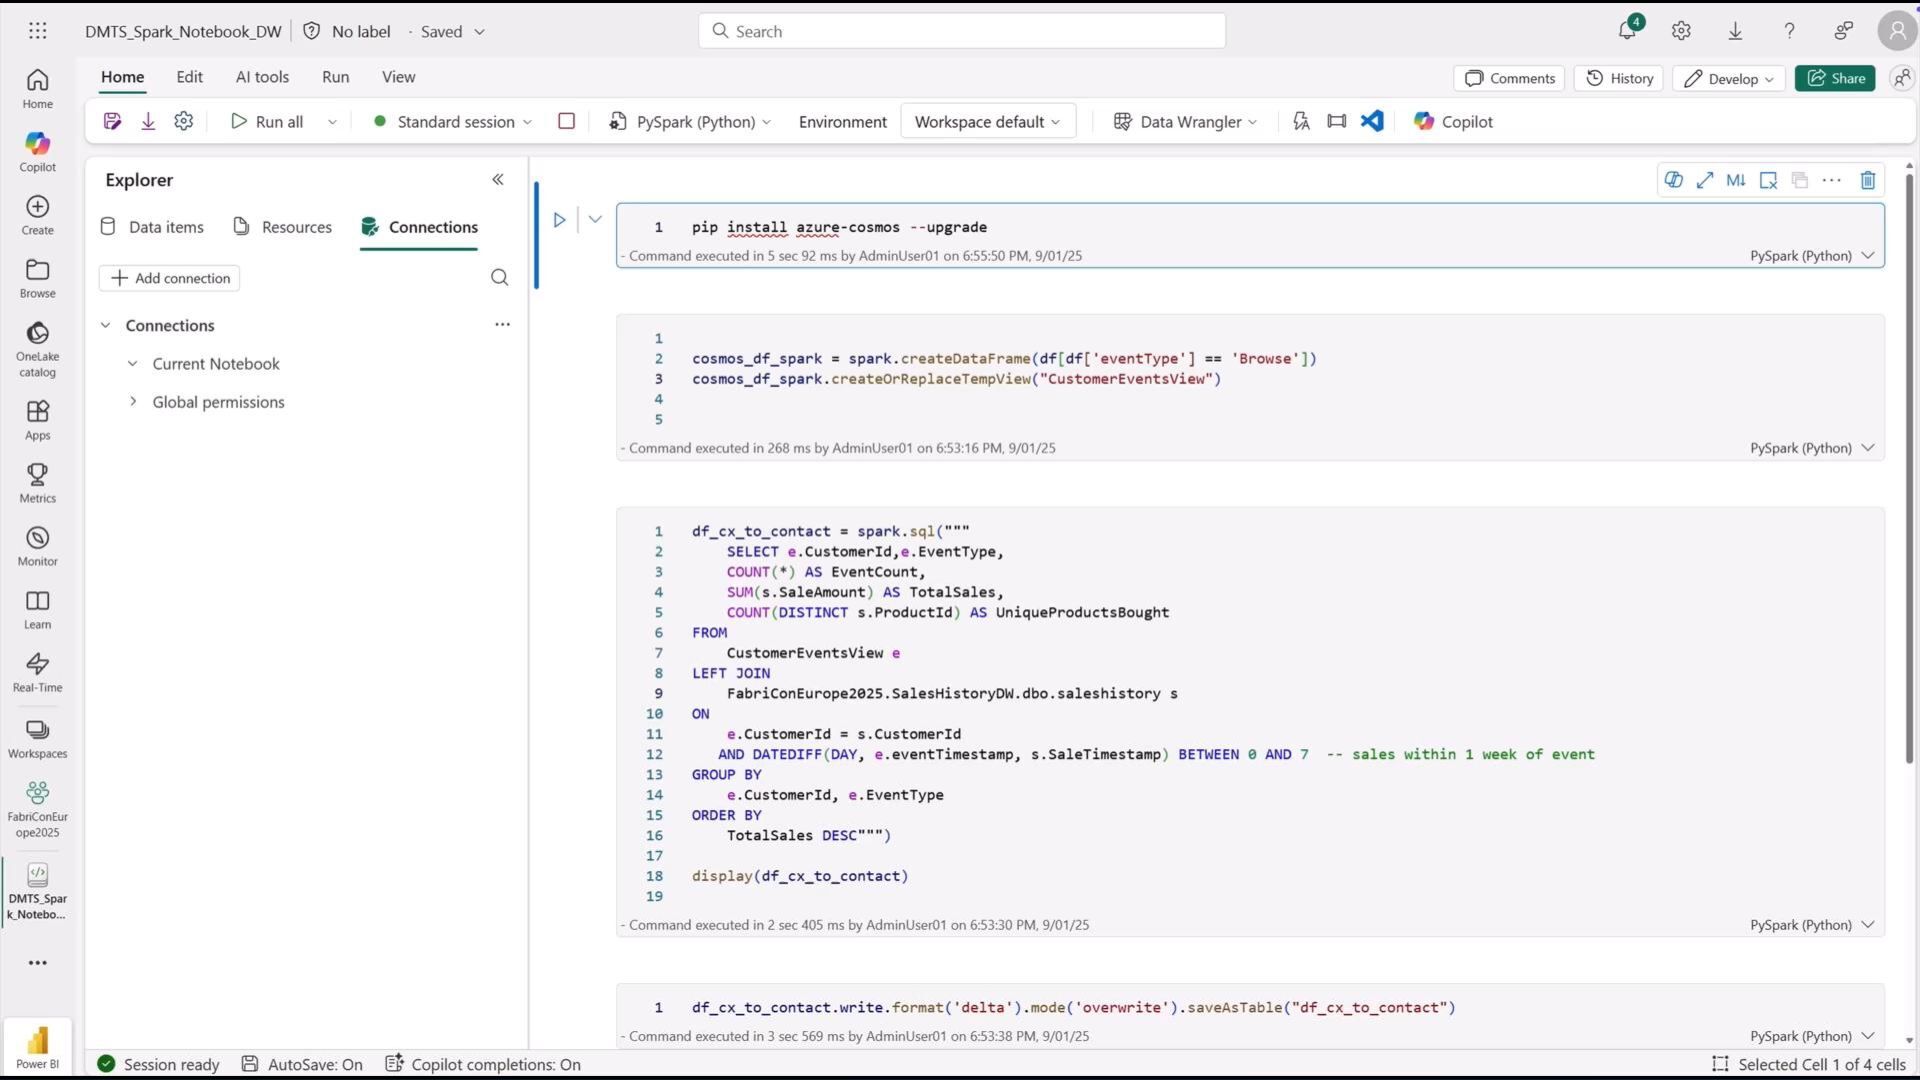Image resolution: width=1920 pixels, height=1080 pixels.
Task: Open the Real-Time hub in the sidebar
Action: pyautogui.click(x=37, y=672)
